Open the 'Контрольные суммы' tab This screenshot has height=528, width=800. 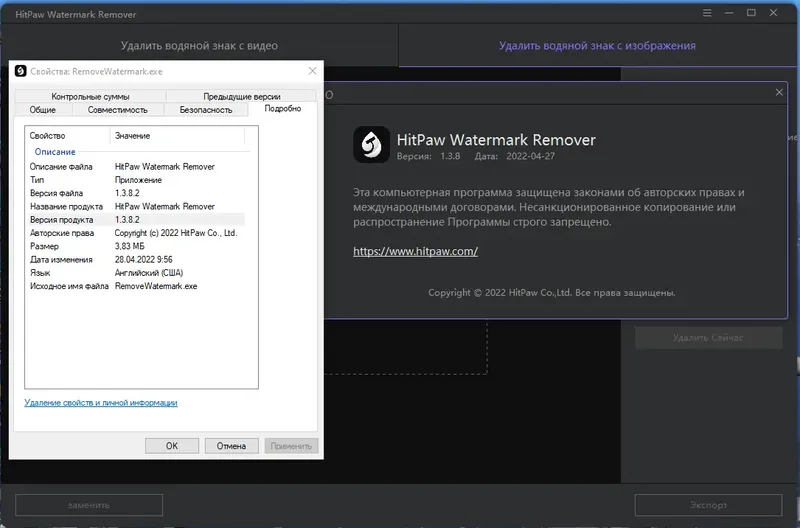click(x=90, y=96)
